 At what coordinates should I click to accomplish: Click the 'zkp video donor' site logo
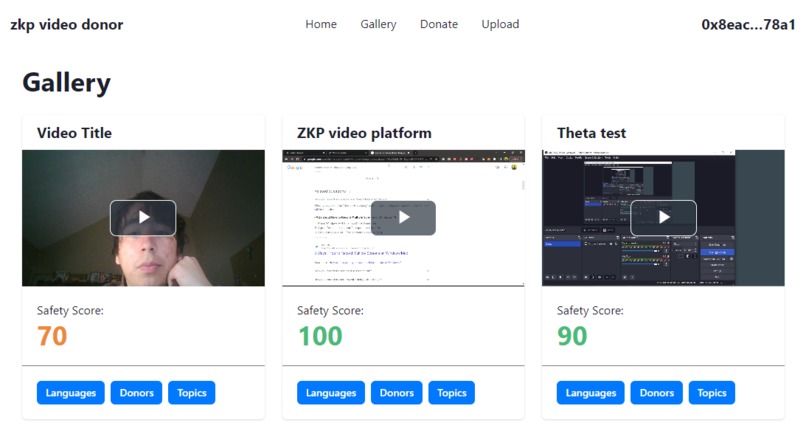tap(67, 24)
